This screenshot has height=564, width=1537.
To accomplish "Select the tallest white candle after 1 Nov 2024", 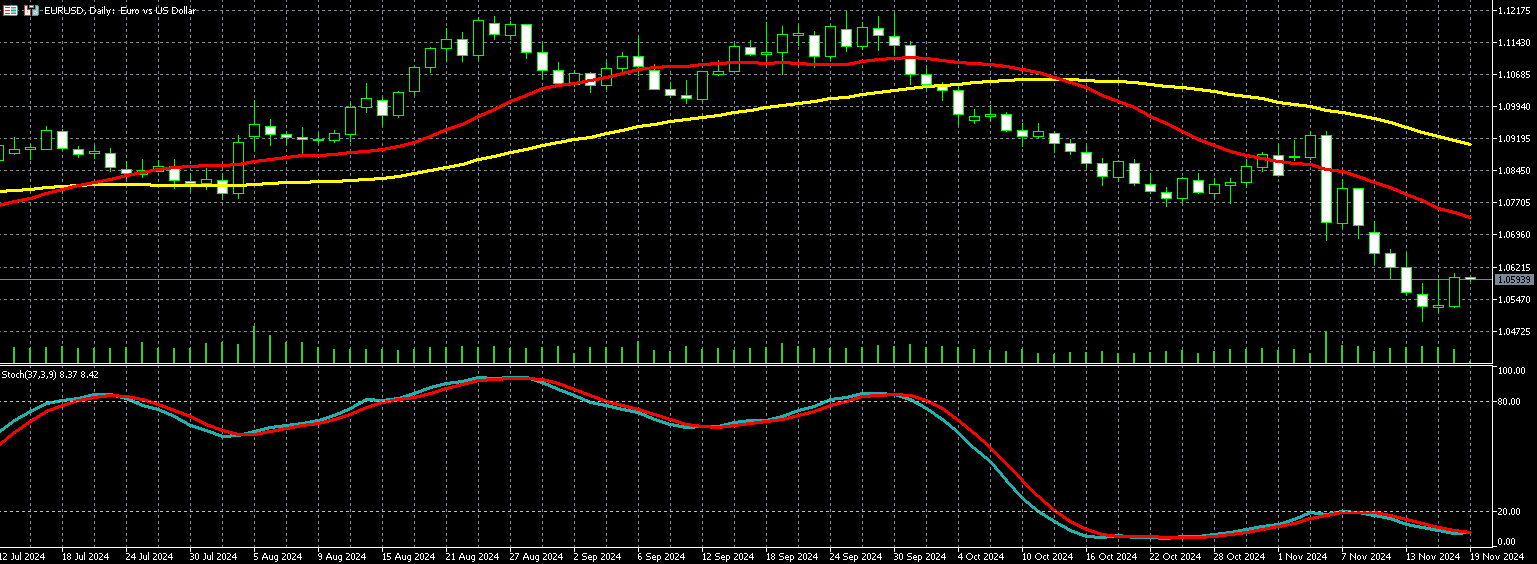I will click(x=1326, y=178).
